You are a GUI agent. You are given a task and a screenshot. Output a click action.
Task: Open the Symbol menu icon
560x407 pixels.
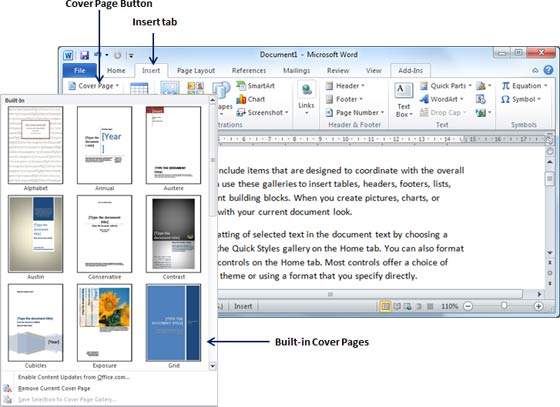(x=505, y=99)
